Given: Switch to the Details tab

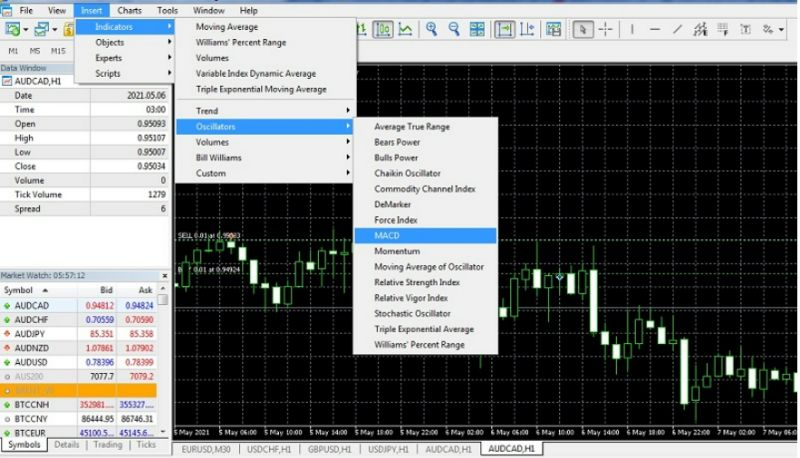Looking at the screenshot, I should click(x=67, y=445).
